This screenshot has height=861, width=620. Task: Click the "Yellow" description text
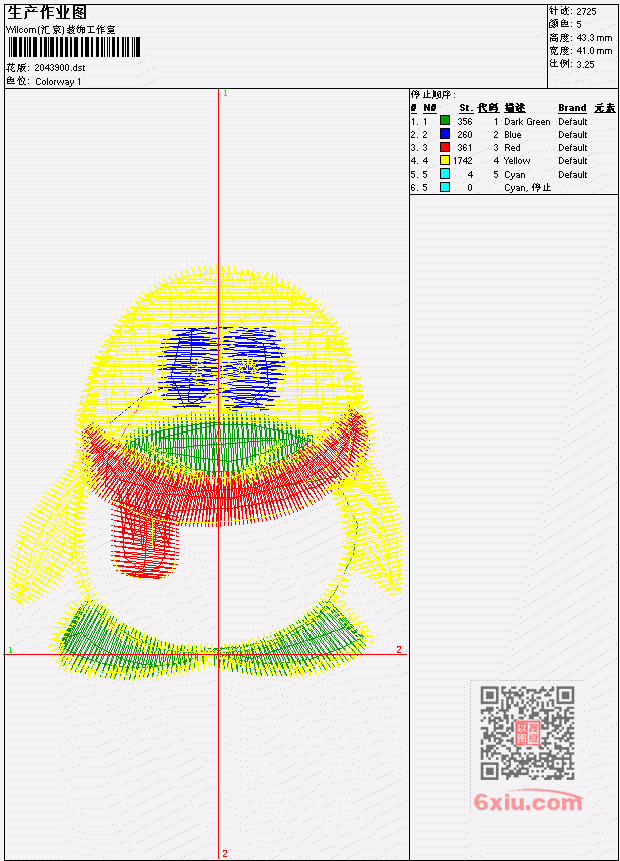tap(517, 161)
